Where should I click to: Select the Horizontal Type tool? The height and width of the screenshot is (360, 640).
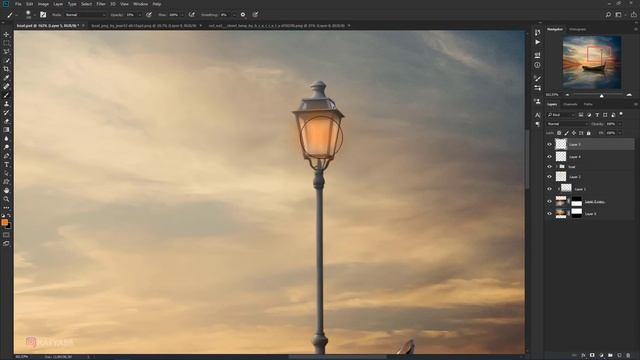tap(6, 164)
